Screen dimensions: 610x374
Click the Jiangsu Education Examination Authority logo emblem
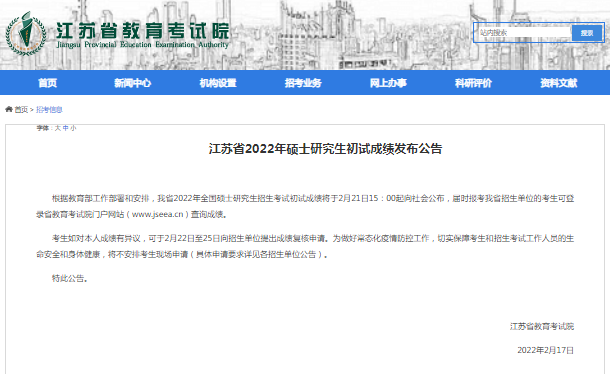point(26,33)
